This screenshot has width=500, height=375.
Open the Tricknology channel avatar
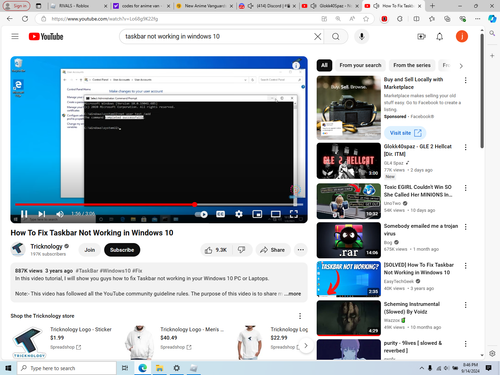coord(18,249)
